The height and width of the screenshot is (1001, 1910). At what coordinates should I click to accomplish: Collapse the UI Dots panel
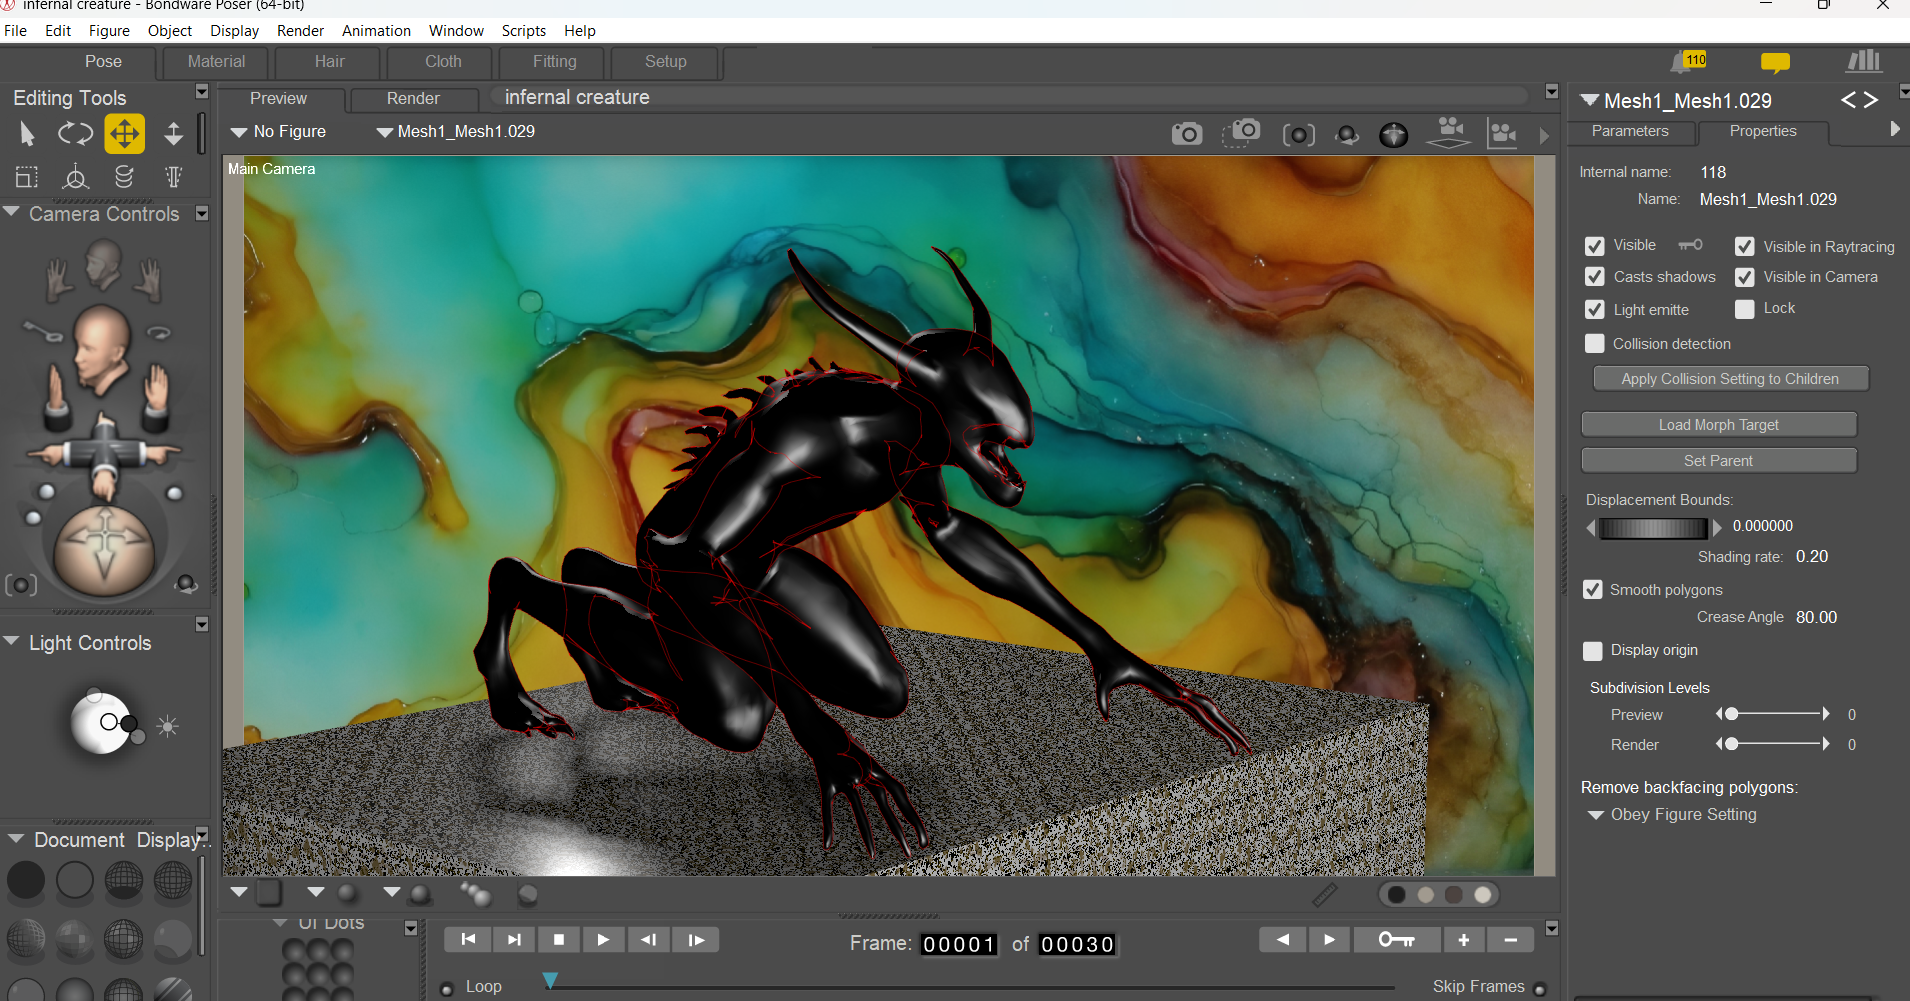(281, 923)
